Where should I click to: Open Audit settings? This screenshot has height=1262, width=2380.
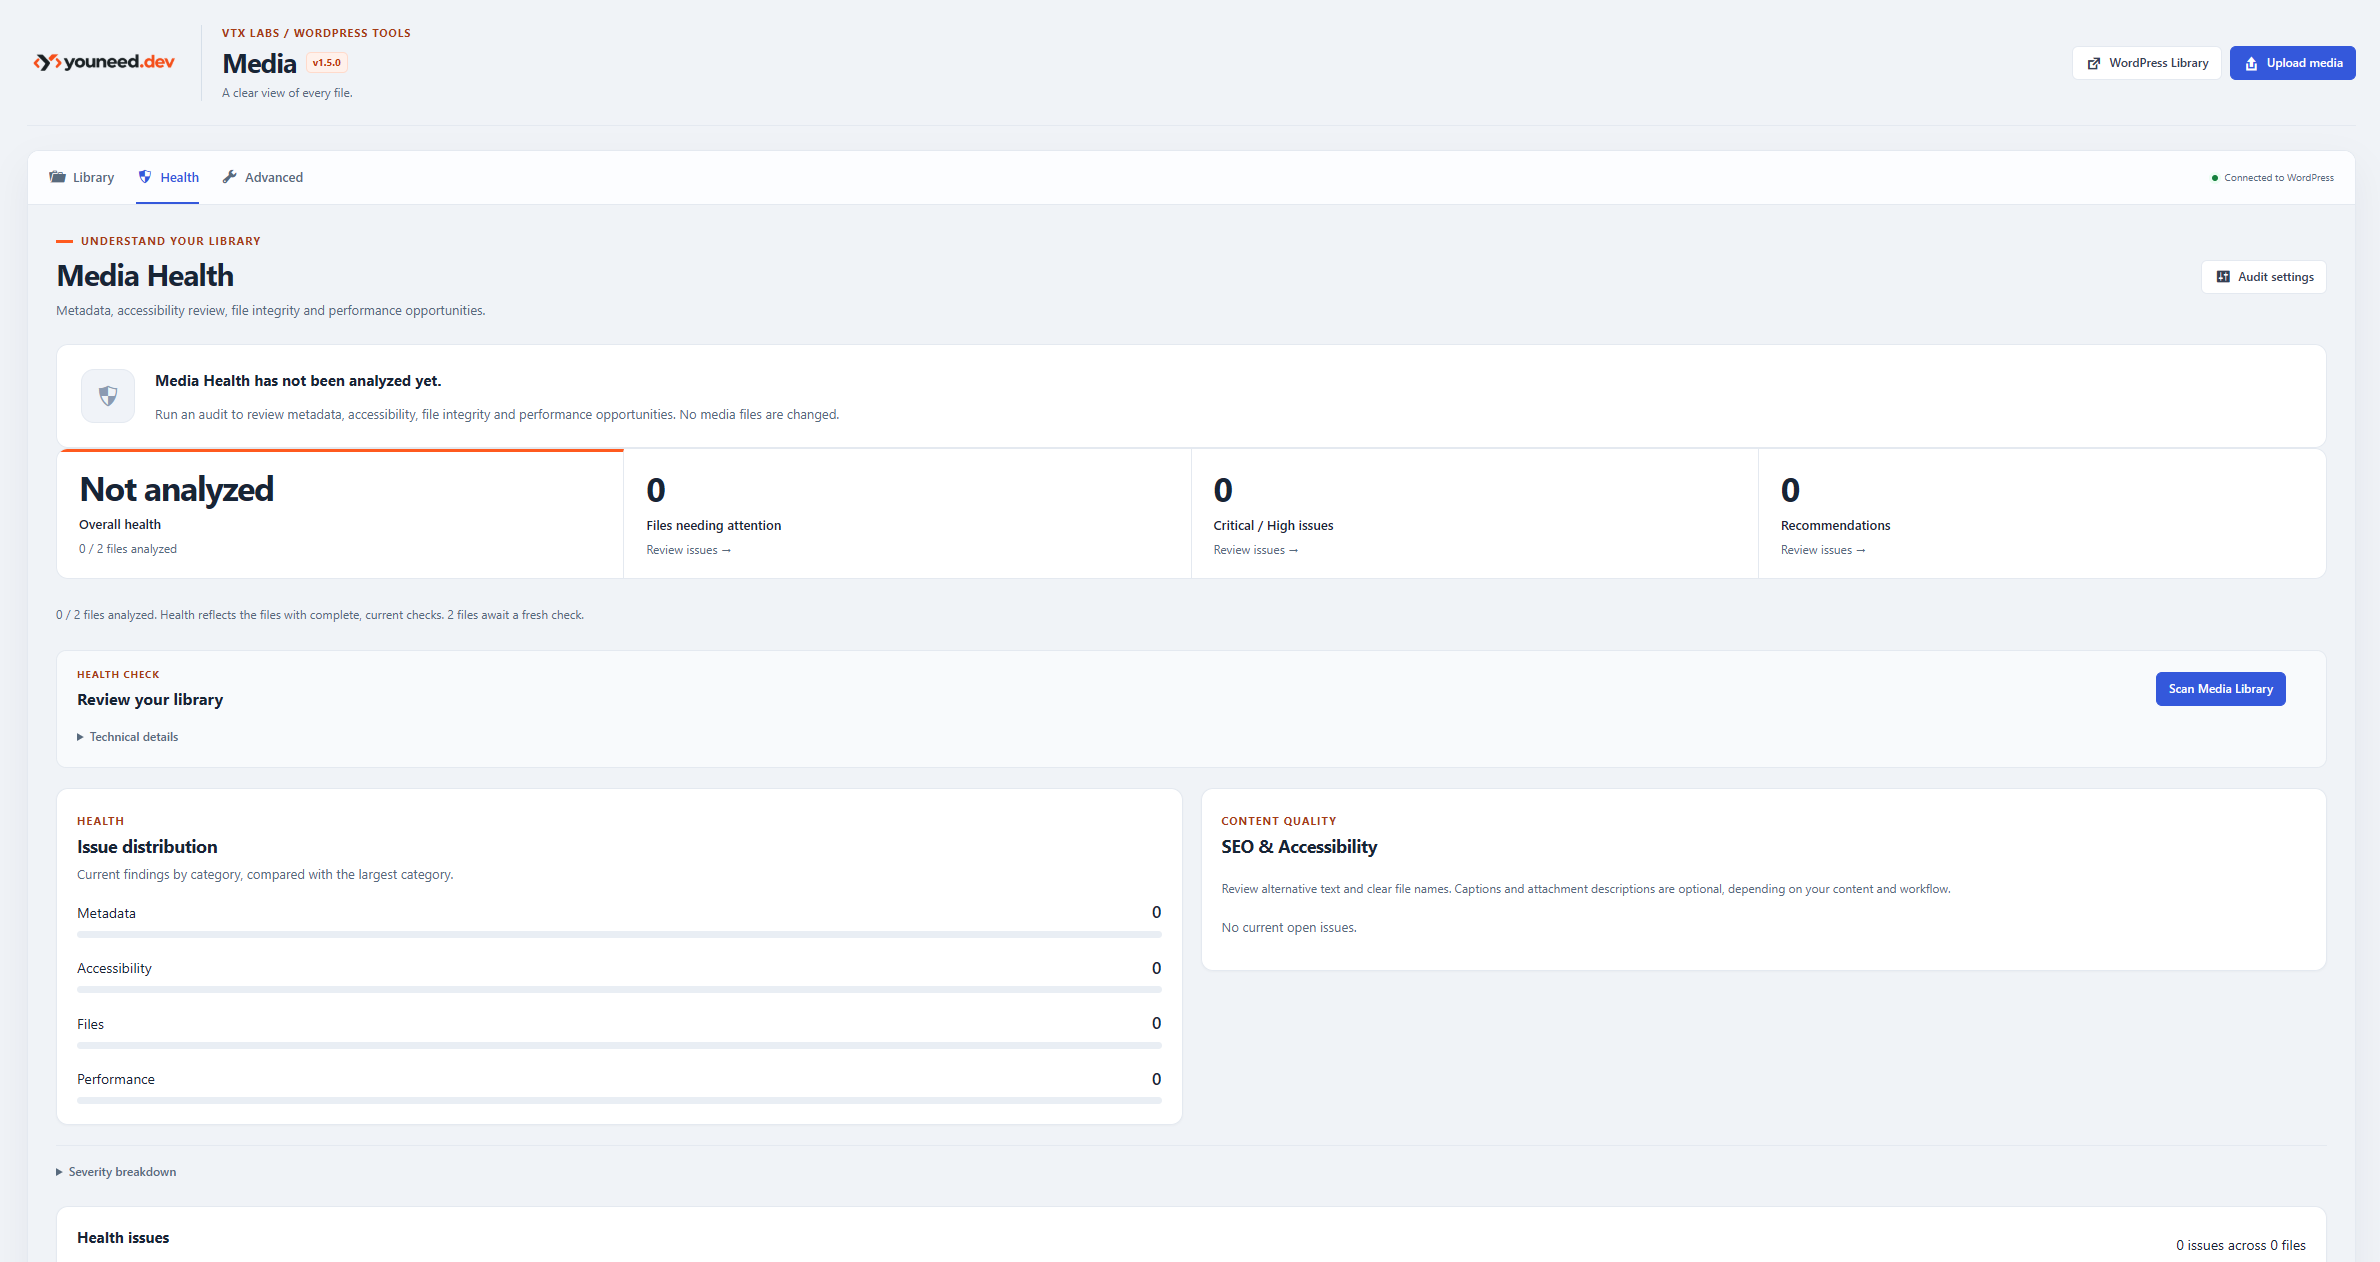coord(2264,277)
